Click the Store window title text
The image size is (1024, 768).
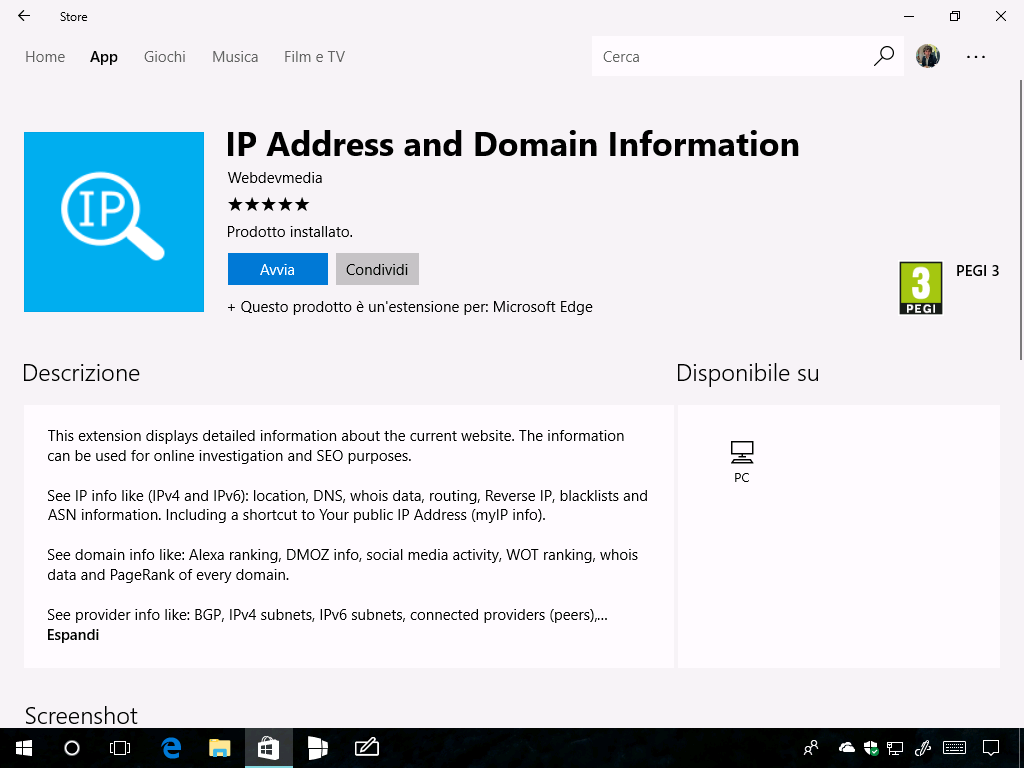tap(74, 17)
